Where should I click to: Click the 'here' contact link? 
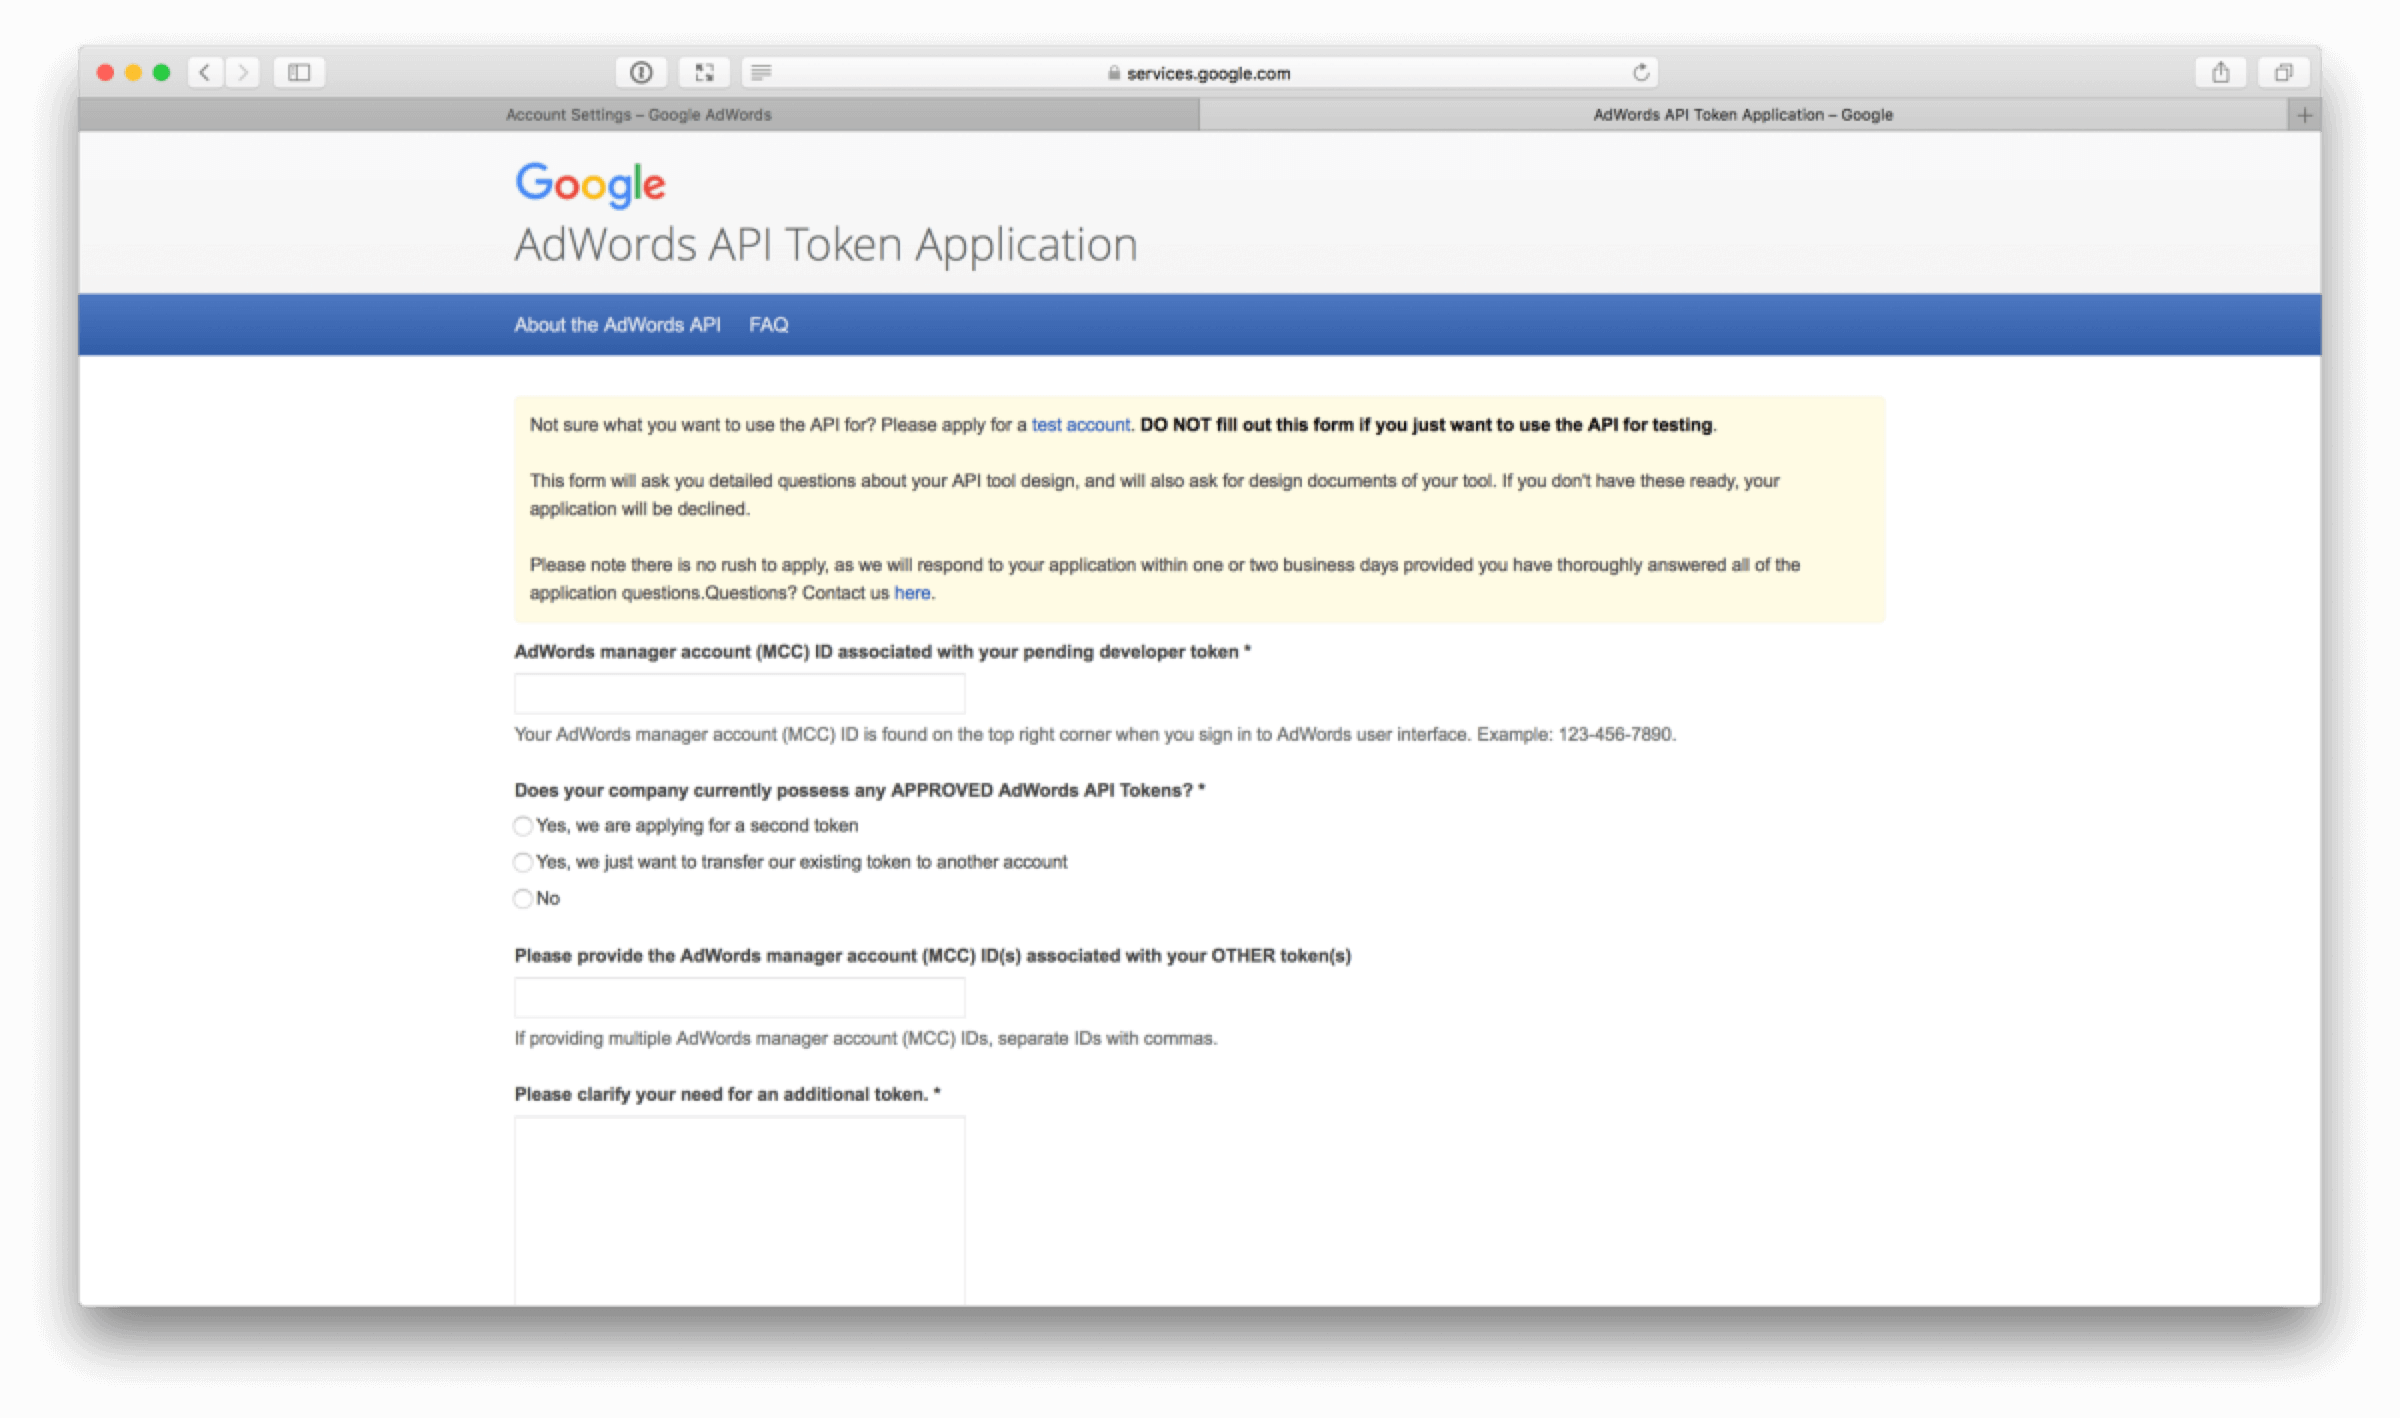(911, 593)
